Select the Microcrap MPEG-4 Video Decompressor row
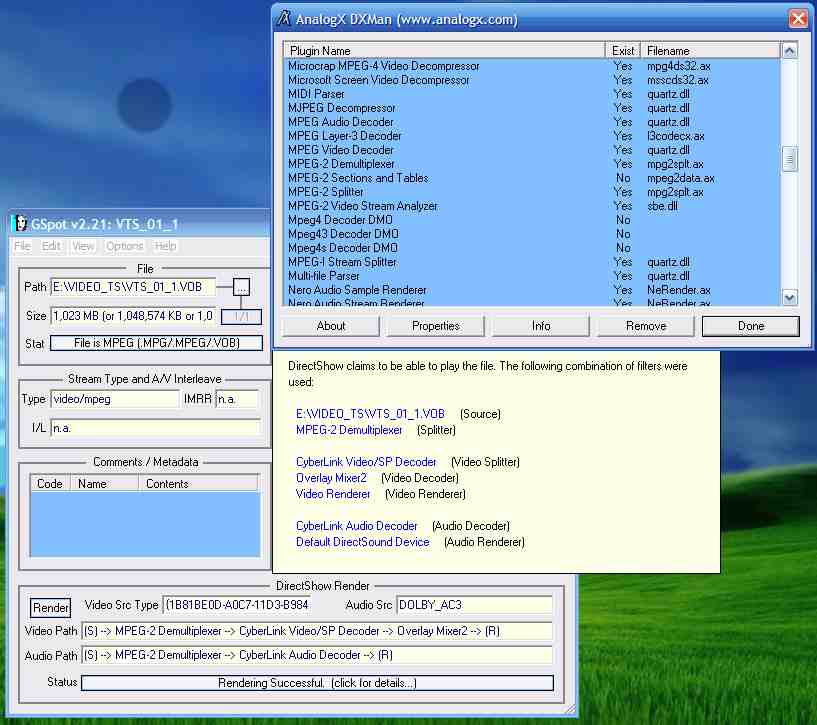The width and height of the screenshot is (817, 725). (533, 66)
